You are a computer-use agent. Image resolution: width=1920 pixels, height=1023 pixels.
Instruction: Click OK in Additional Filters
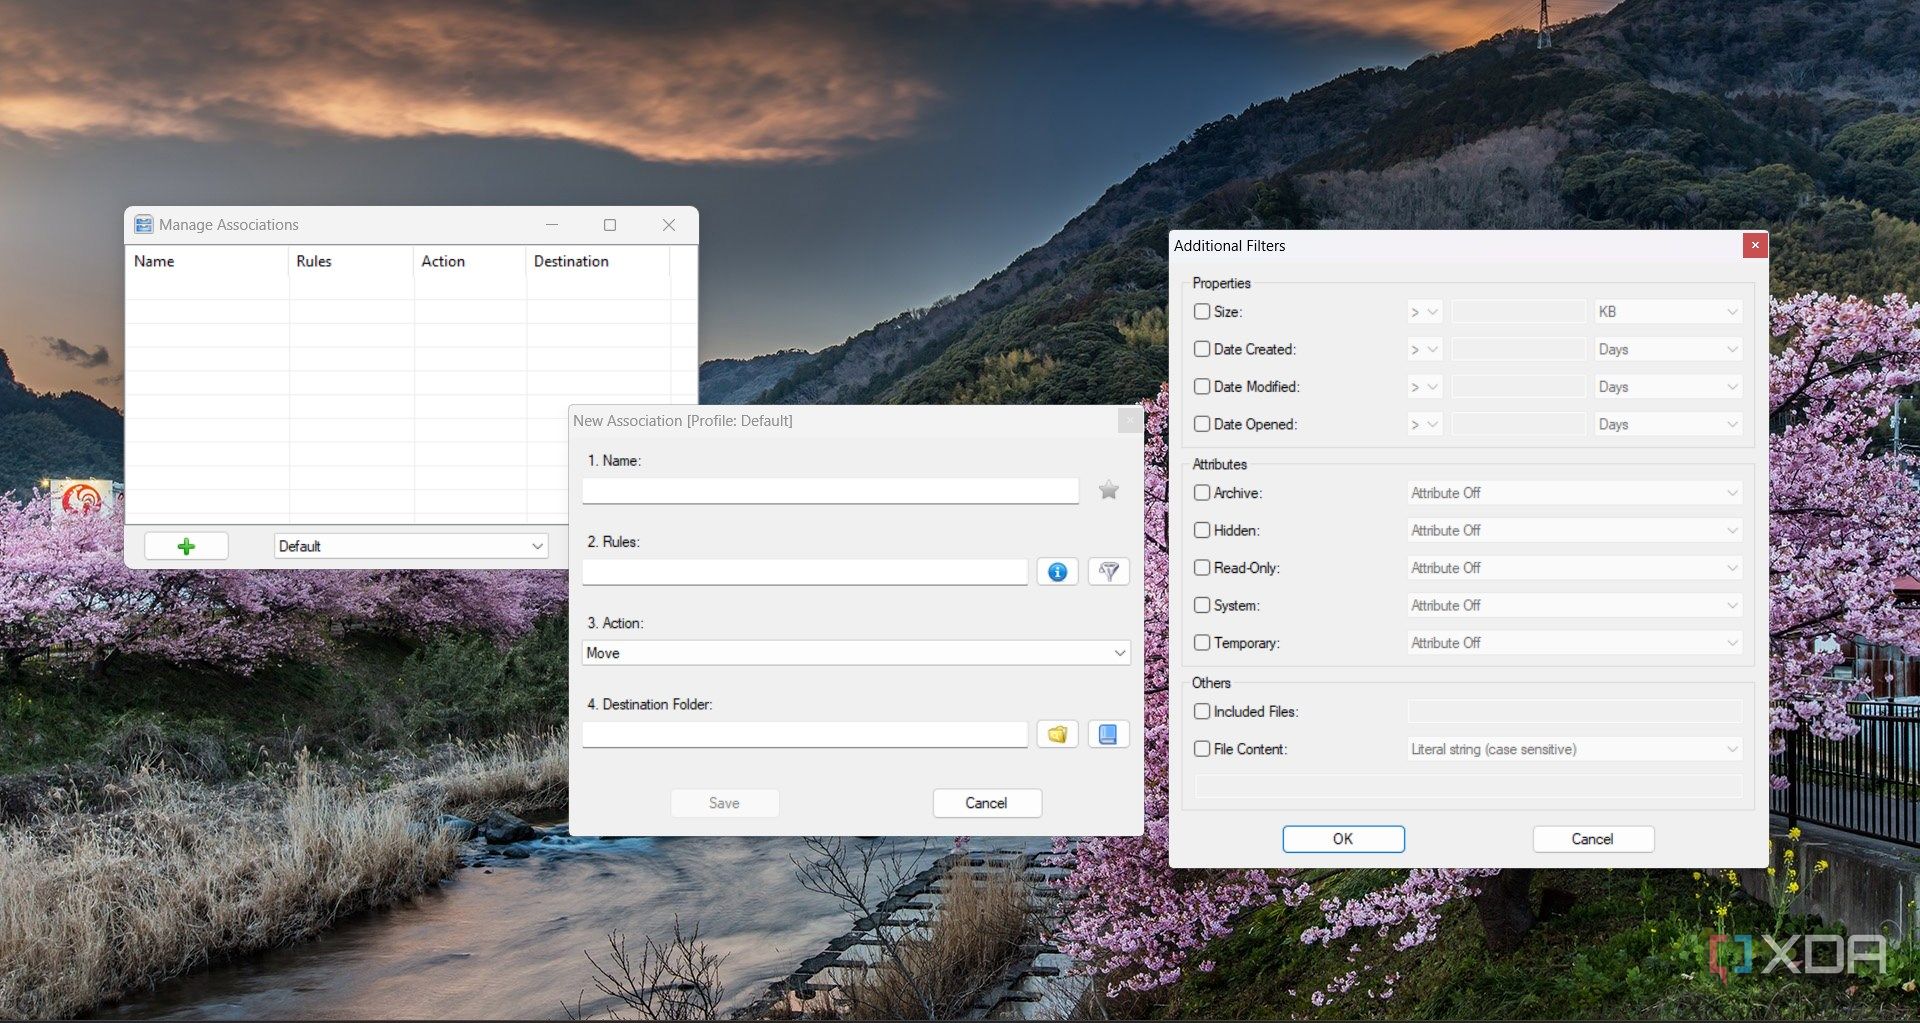(x=1343, y=839)
